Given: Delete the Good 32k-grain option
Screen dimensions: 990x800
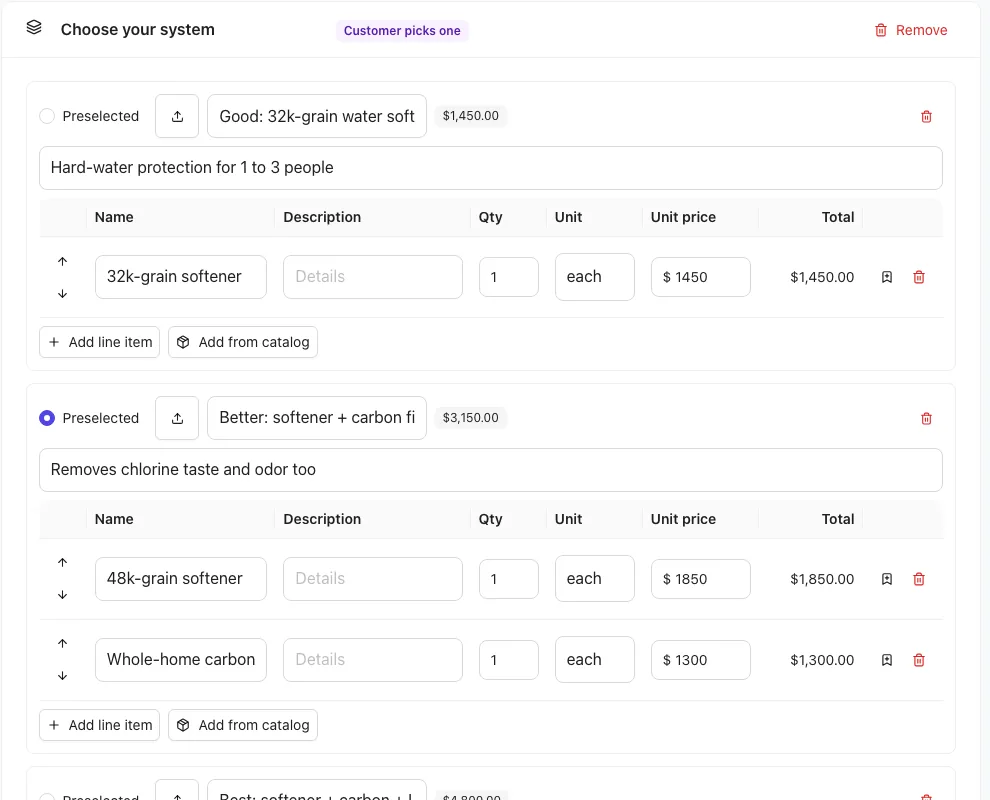Looking at the screenshot, I should 926,116.
